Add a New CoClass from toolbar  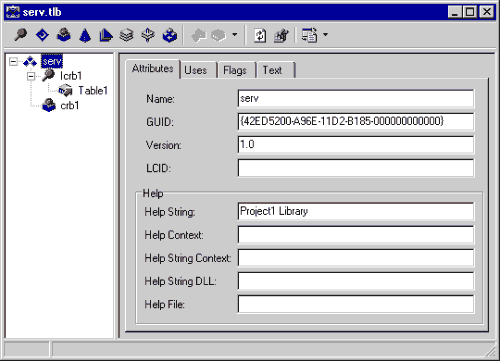click(x=64, y=35)
